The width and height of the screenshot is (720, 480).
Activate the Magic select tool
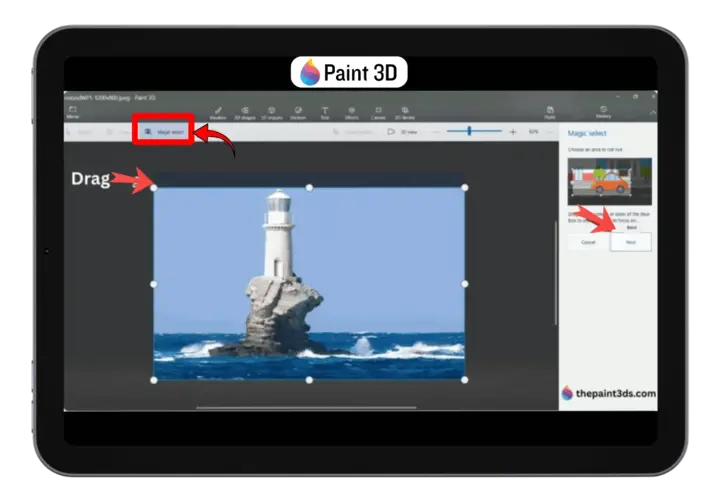(x=163, y=131)
